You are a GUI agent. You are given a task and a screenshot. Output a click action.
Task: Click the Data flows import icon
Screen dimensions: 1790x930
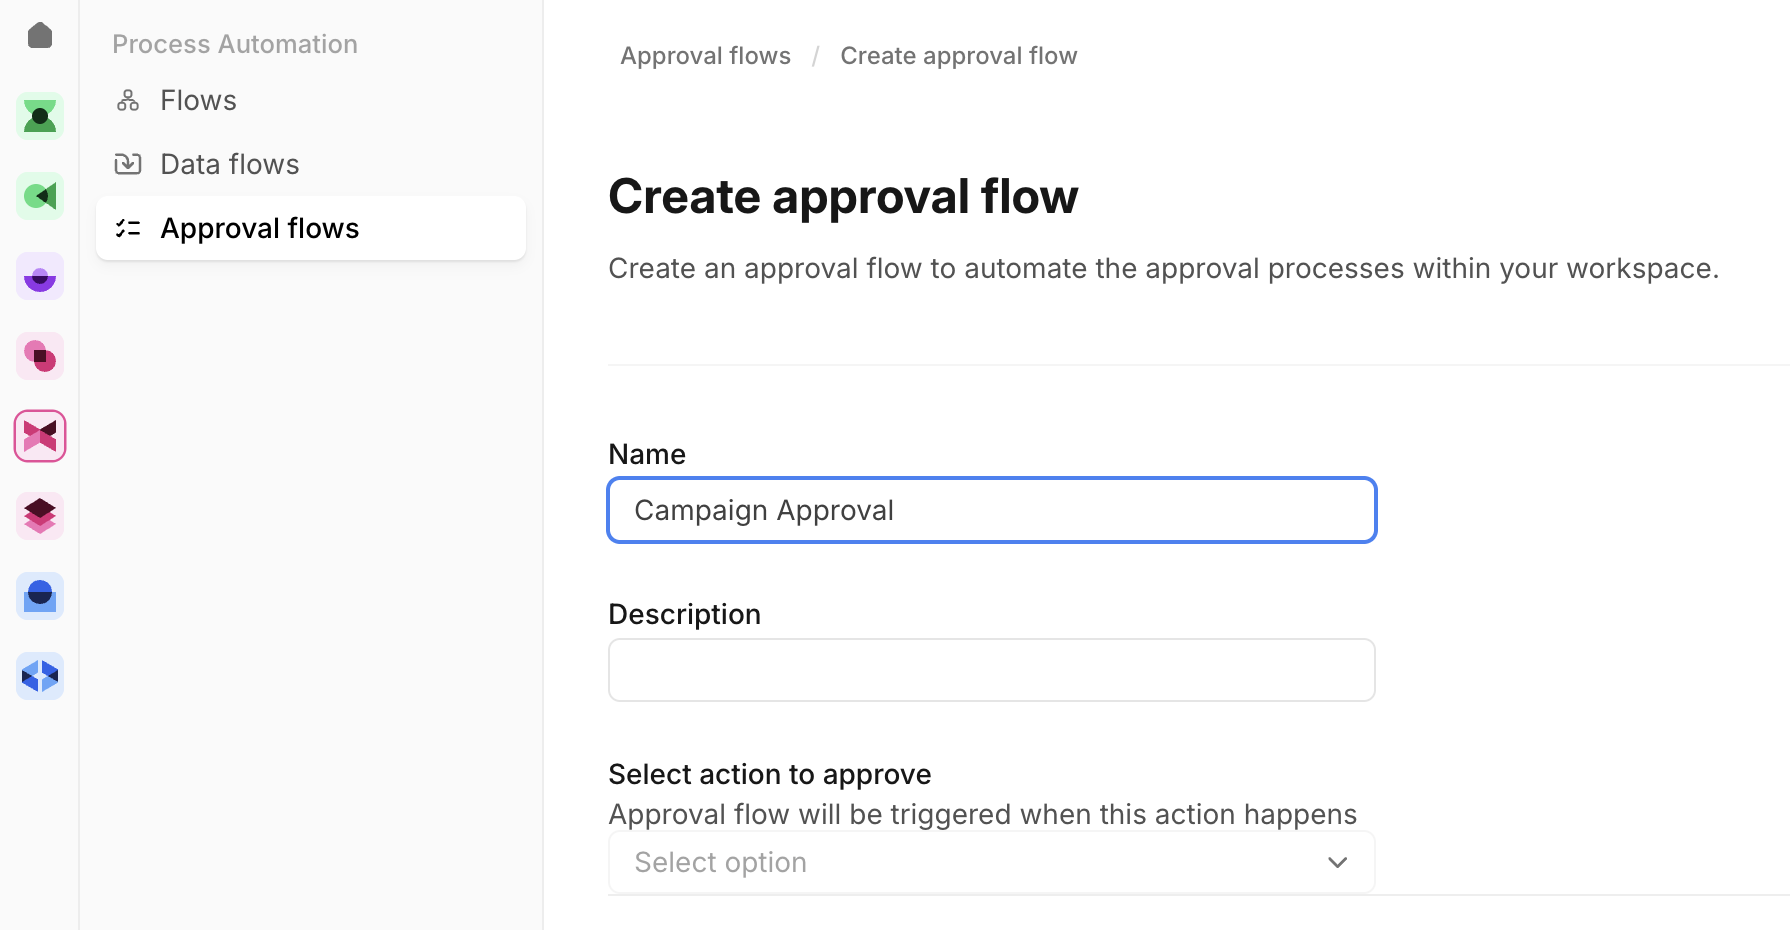point(128,164)
